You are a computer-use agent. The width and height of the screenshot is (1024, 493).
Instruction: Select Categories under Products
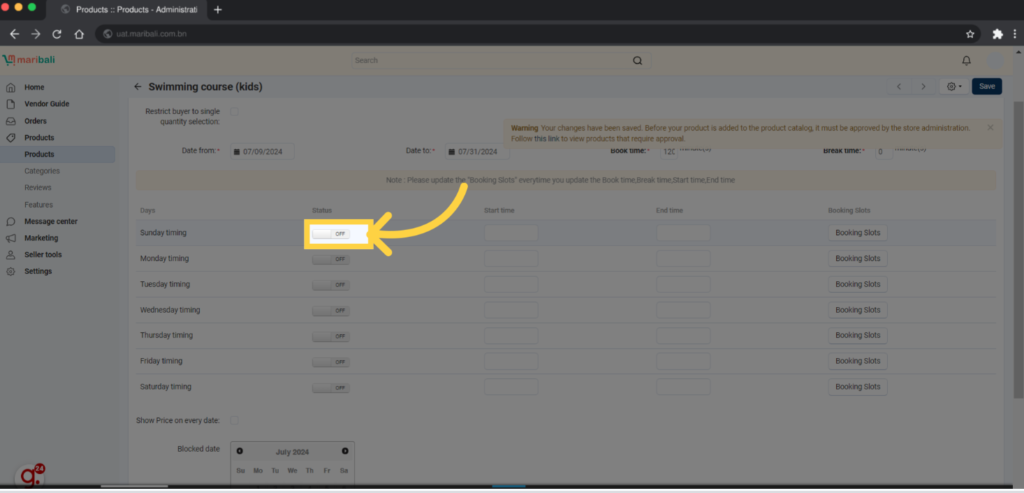coord(42,171)
